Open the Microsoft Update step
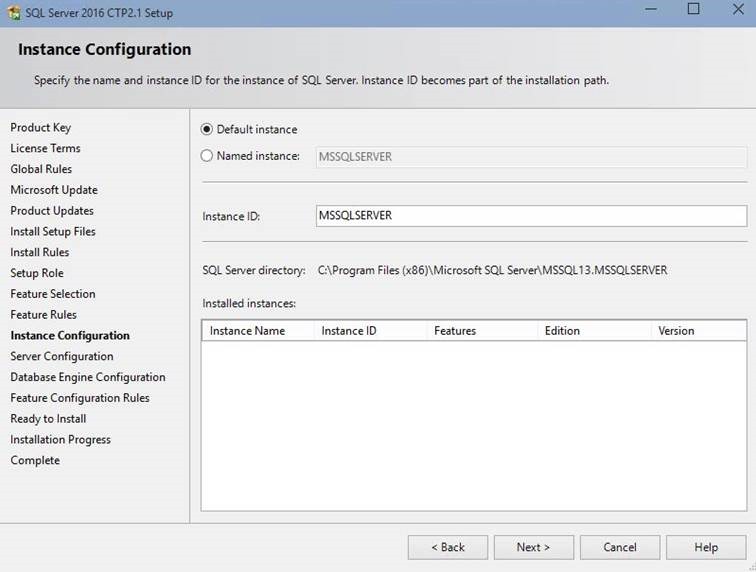 click(x=54, y=190)
